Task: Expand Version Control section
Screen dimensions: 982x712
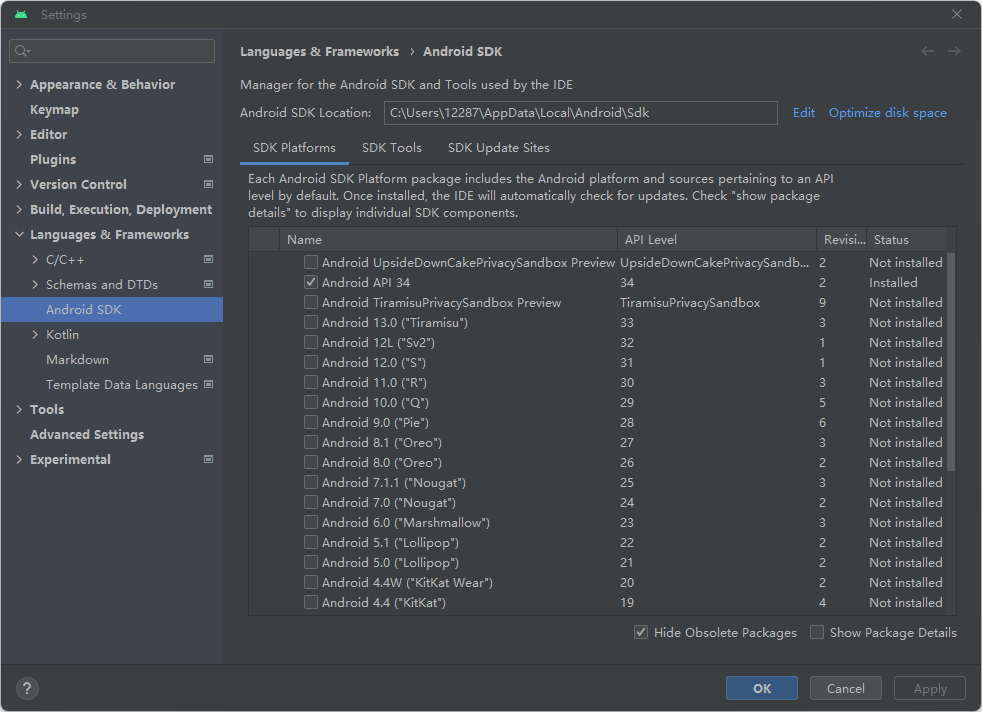Action: point(19,185)
